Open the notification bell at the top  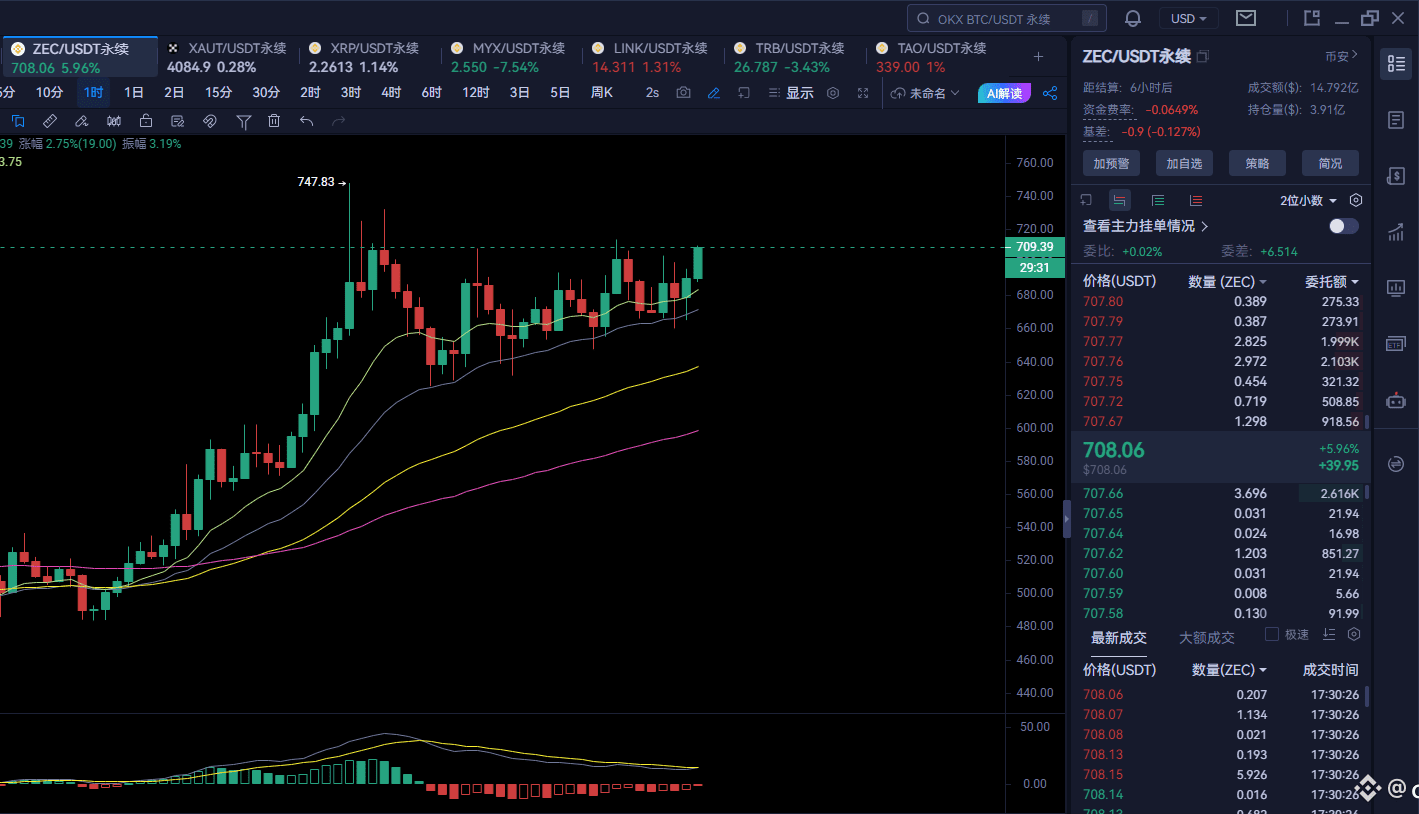(1133, 18)
